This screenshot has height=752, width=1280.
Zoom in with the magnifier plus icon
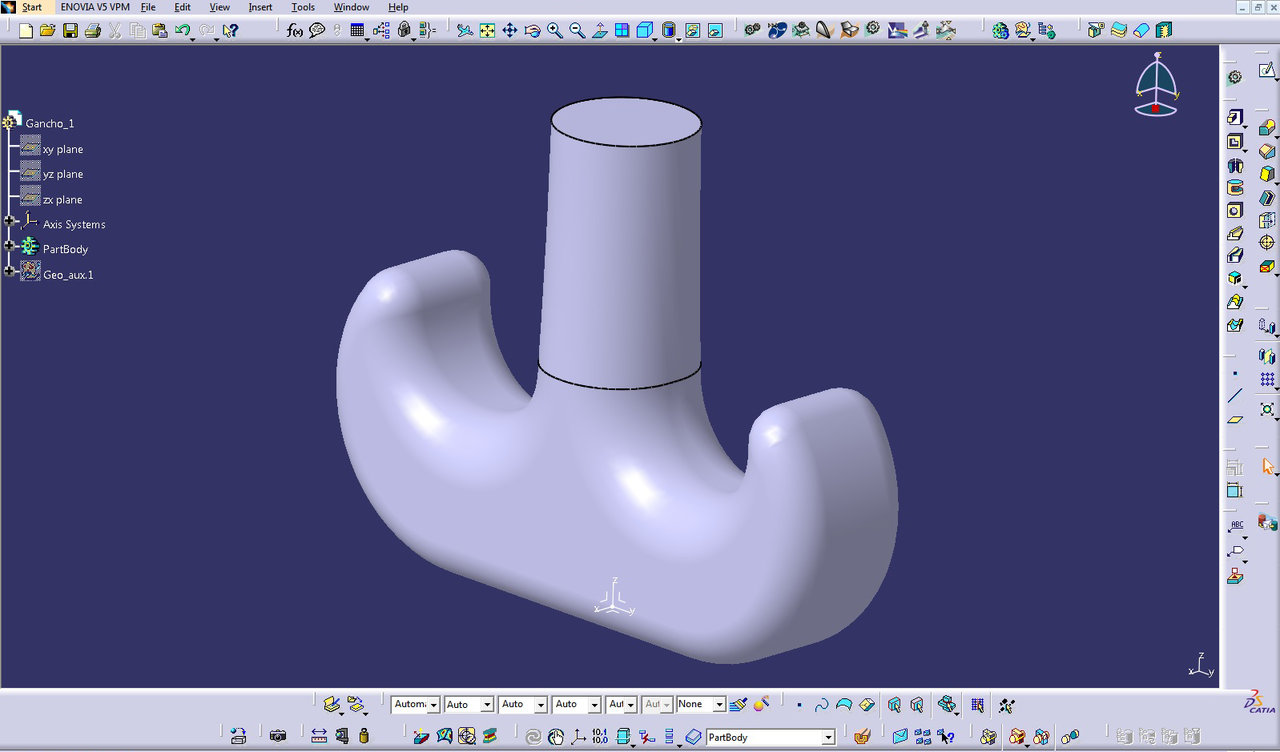pyautogui.click(x=555, y=31)
